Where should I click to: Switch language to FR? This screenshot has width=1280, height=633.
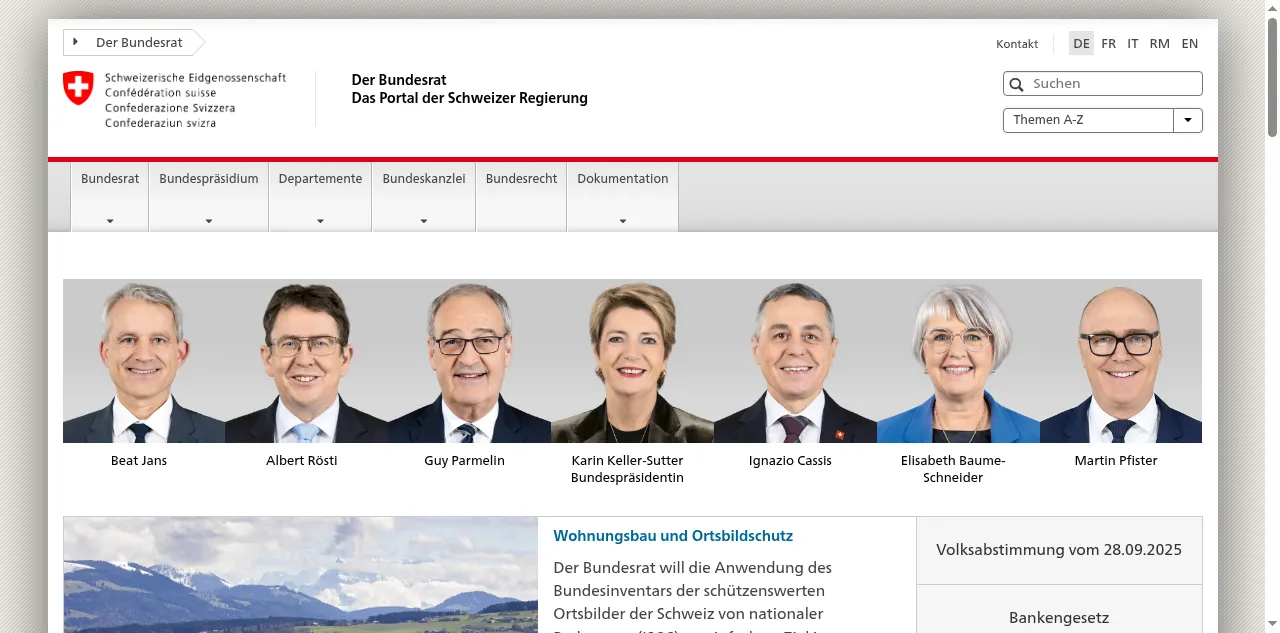point(1109,43)
